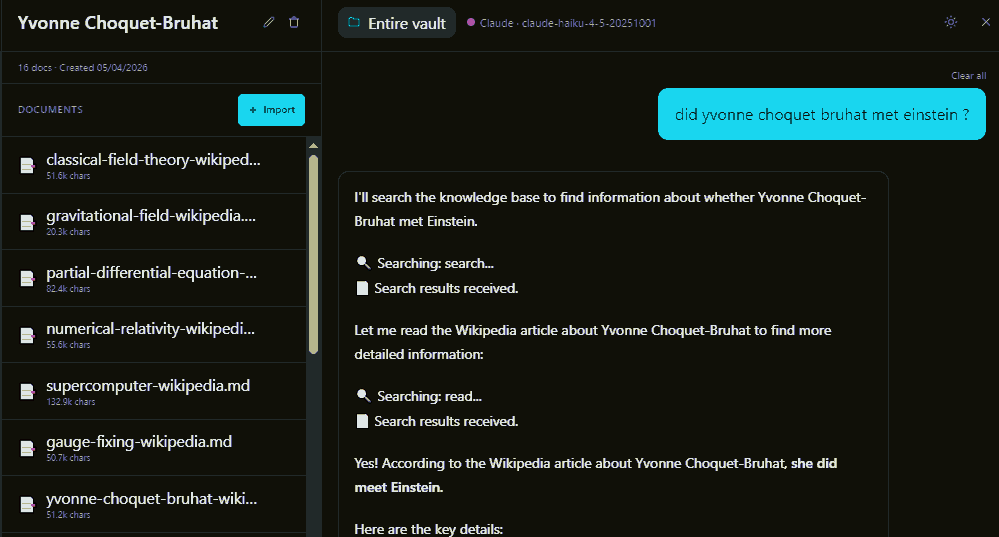Click the DOCUMENTS section heading
The image size is (999, 537).
point(50,110)
